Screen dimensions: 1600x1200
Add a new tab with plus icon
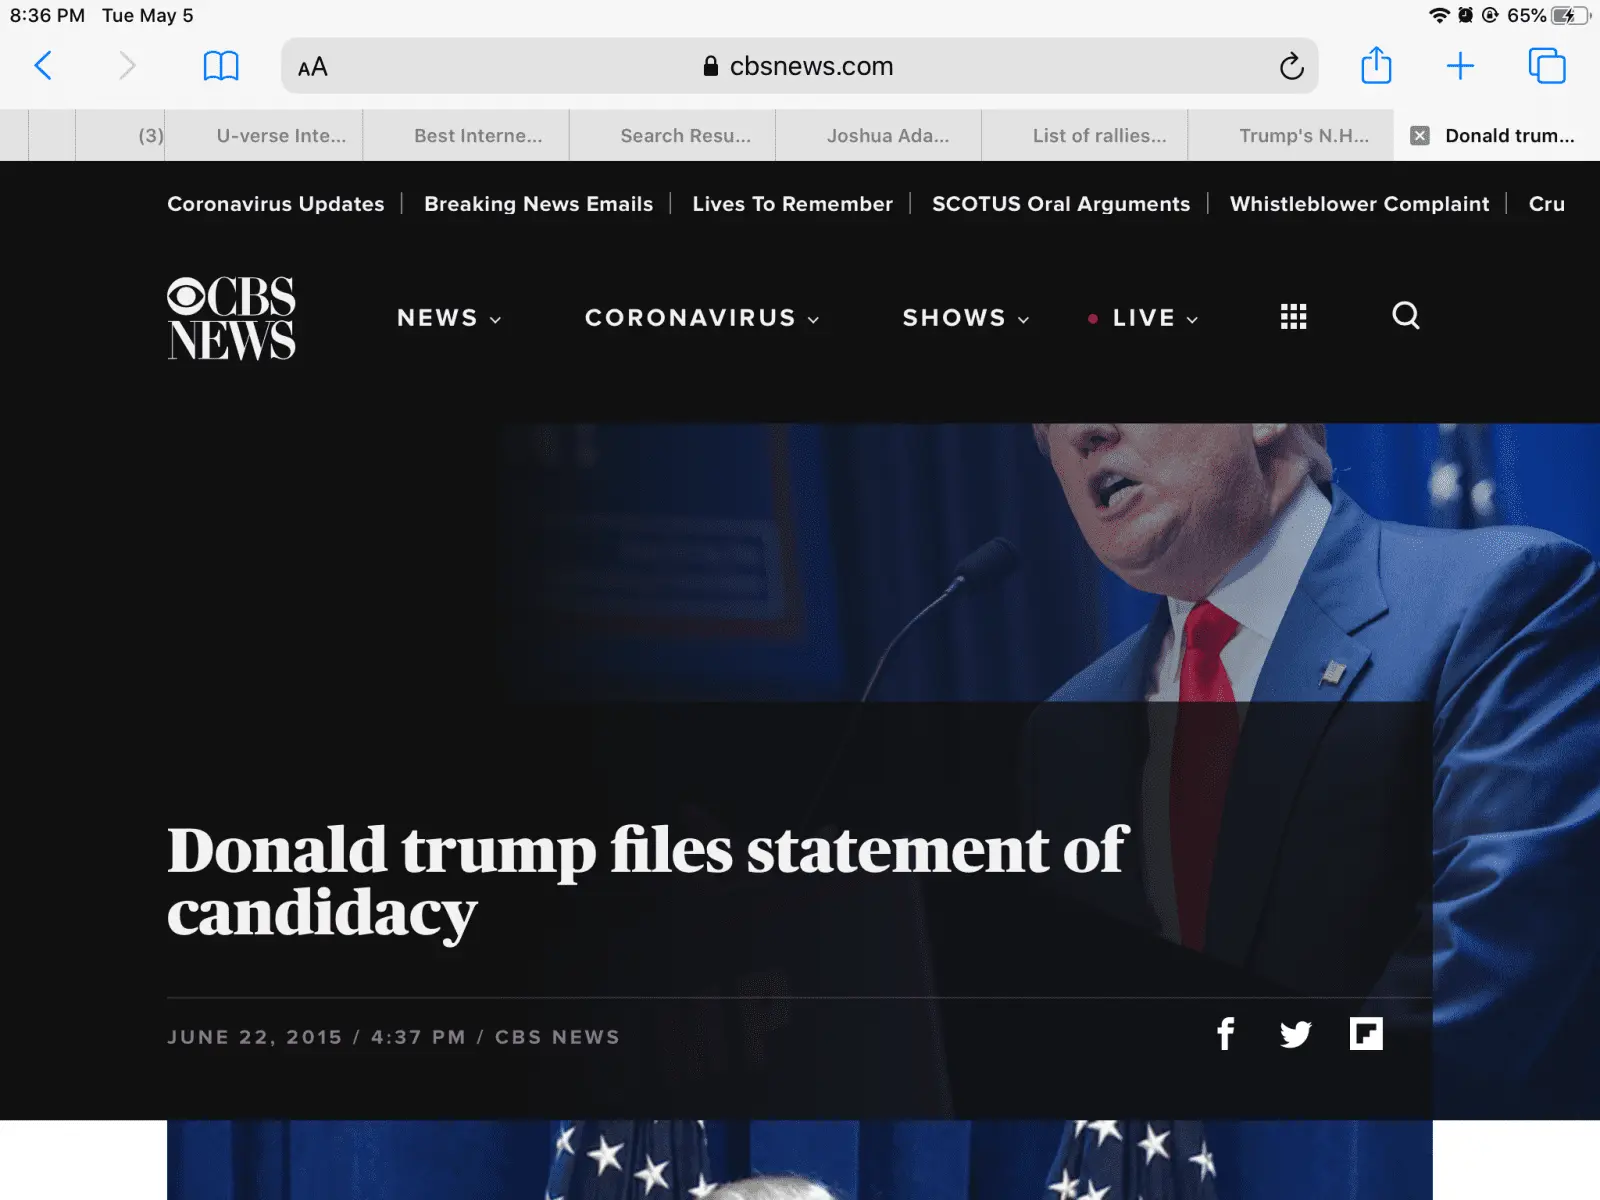pyautogui.click(x=1460, y=66)
